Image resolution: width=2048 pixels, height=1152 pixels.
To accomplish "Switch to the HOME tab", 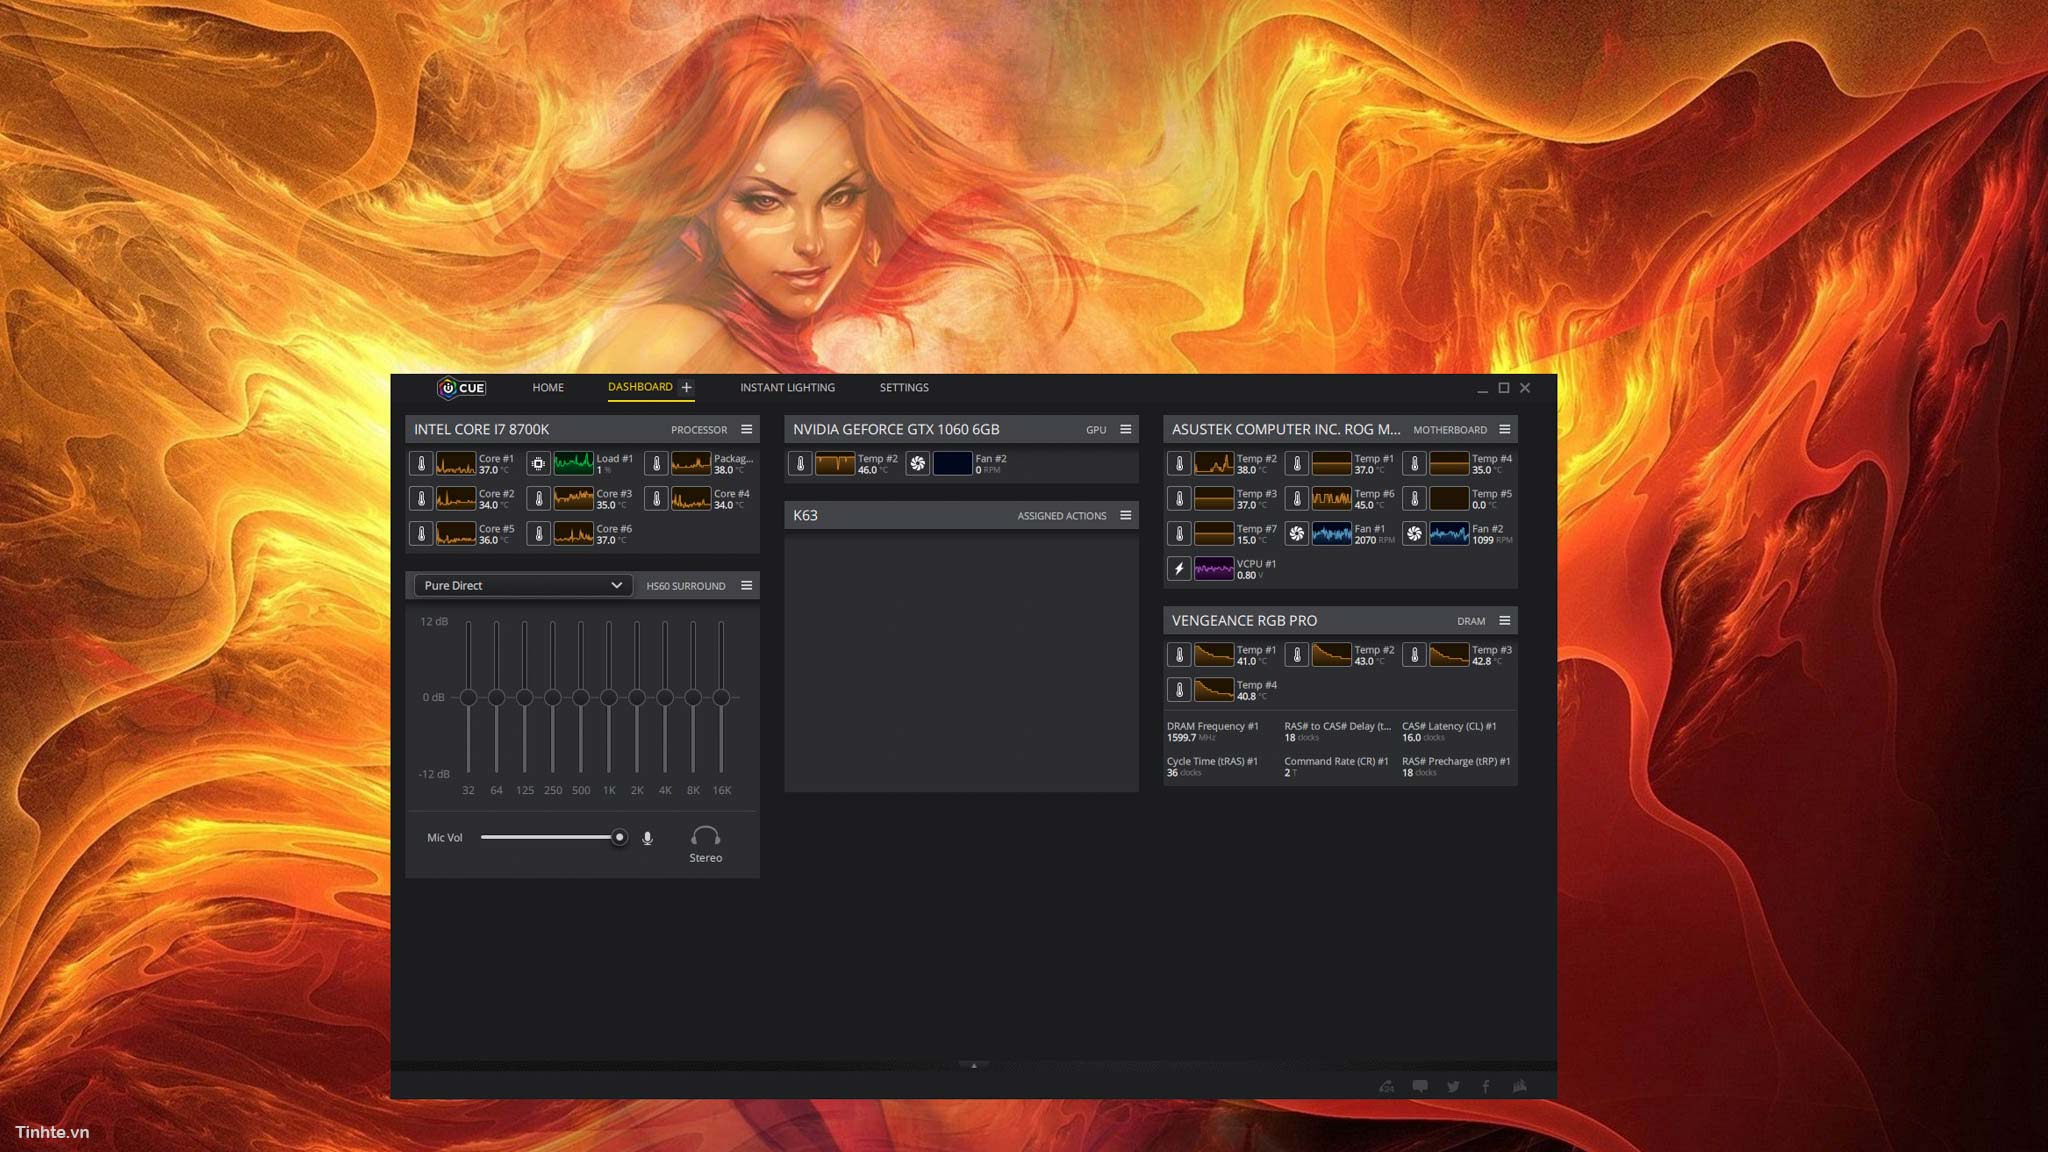I will pyautogui.click(x=548, y=388).
